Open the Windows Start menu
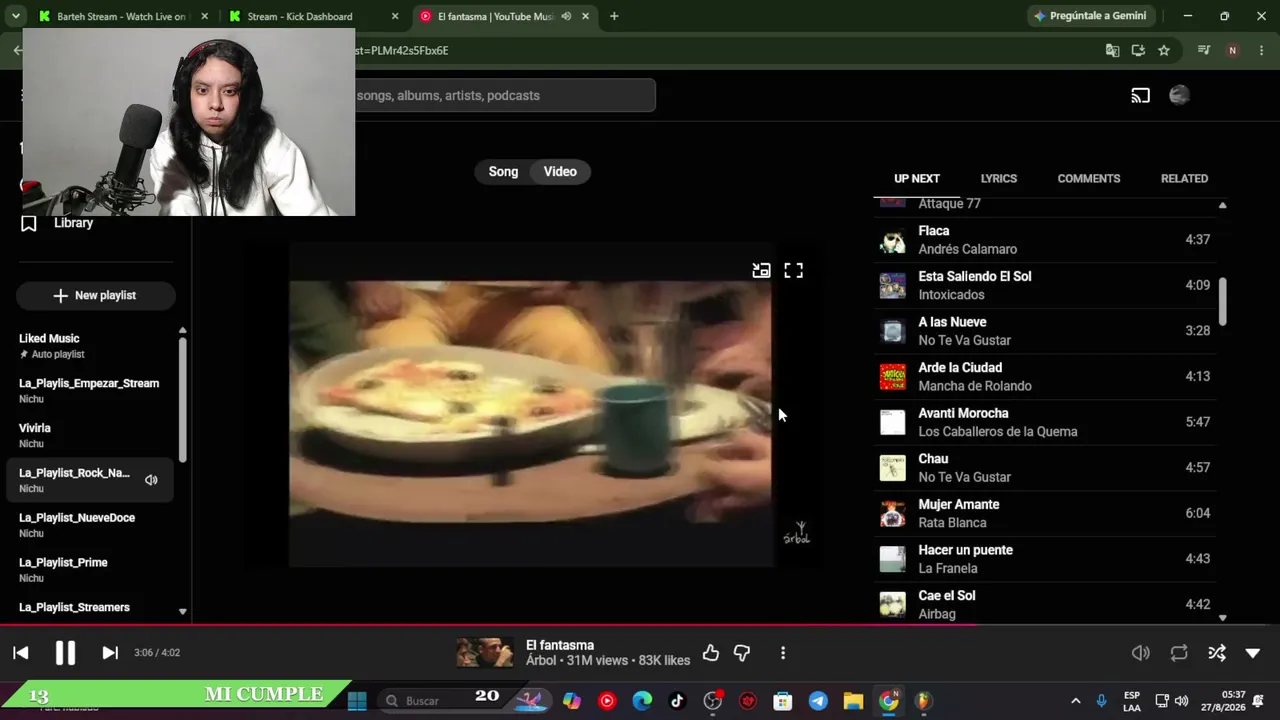 (357, 701)
